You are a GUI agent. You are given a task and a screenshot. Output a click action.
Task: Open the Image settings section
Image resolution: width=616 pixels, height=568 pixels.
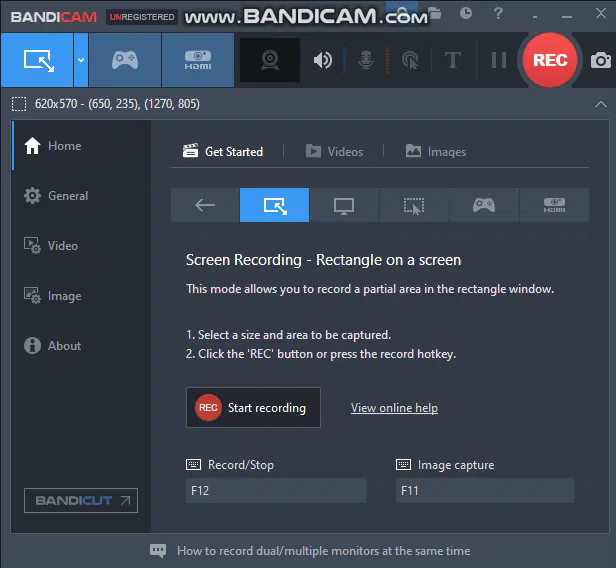point(81,296)
